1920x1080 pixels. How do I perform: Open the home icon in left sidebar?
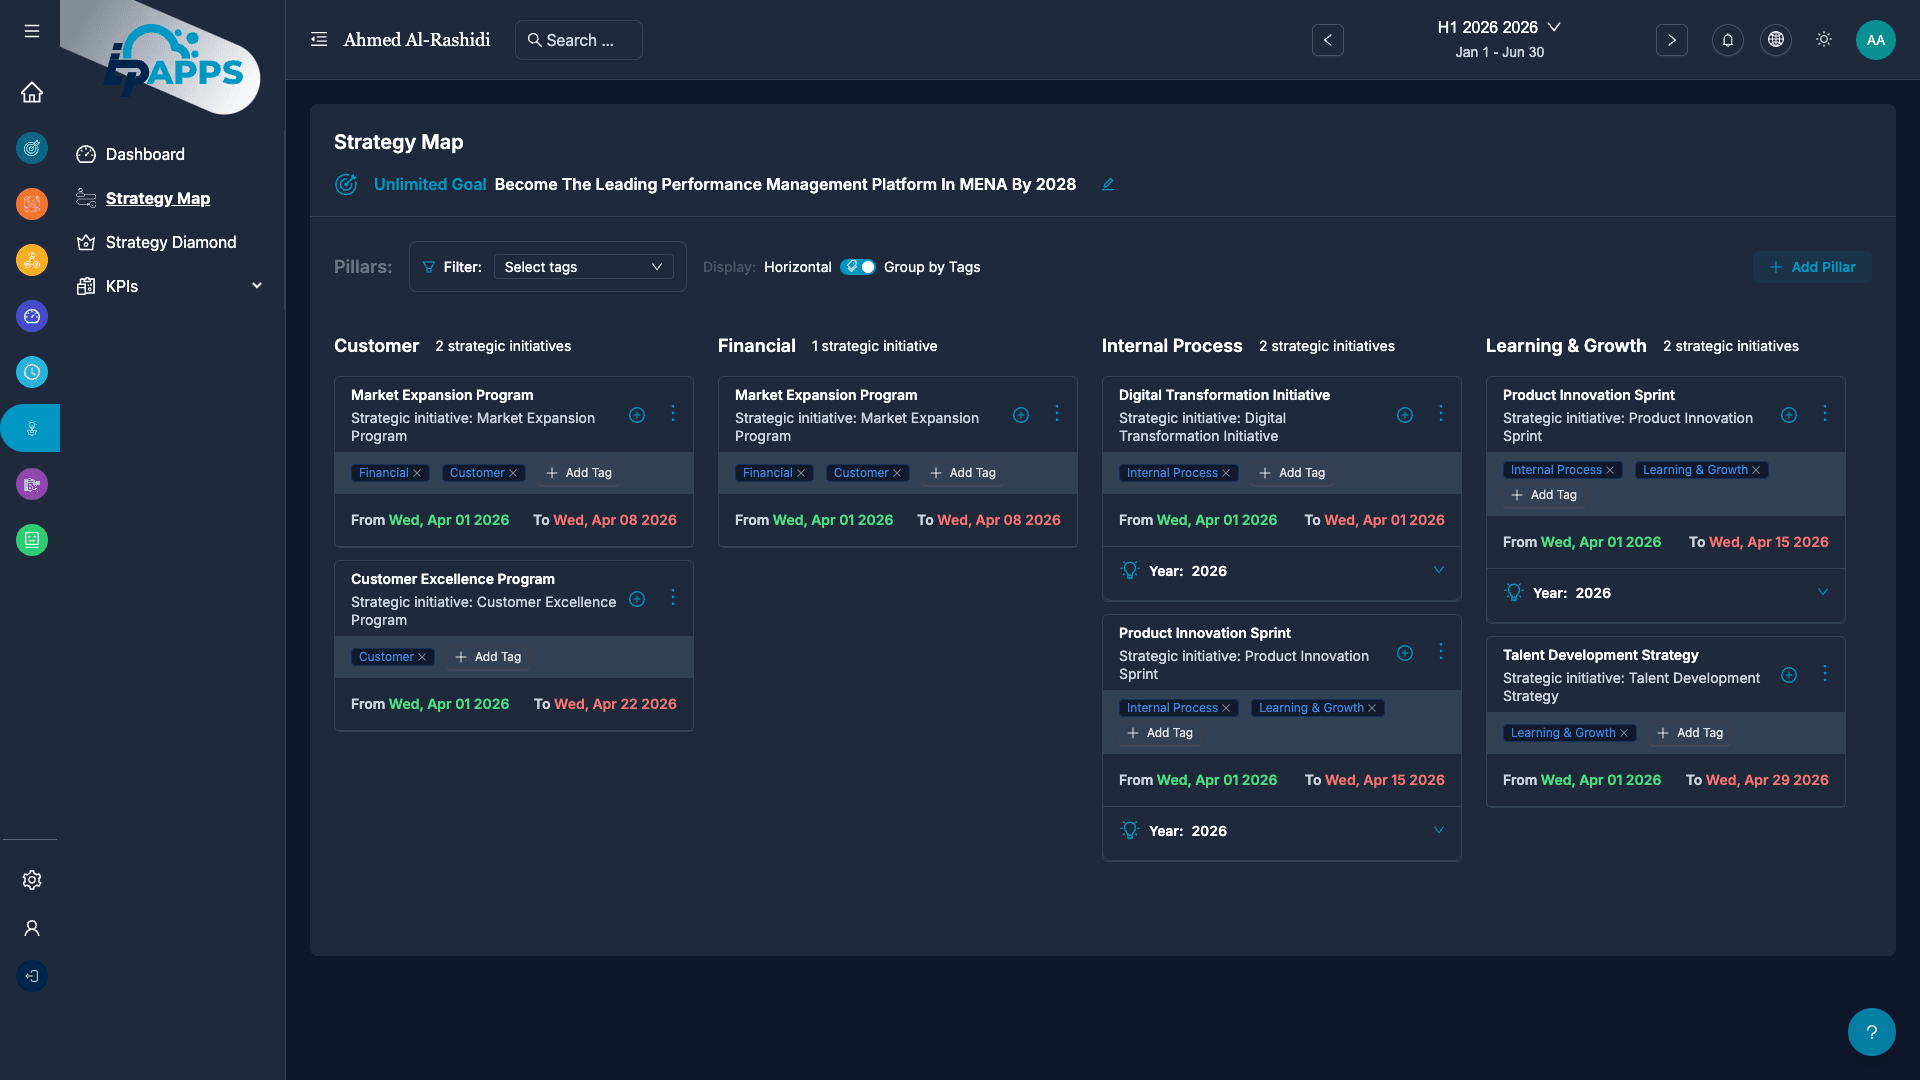pos(32,92)
